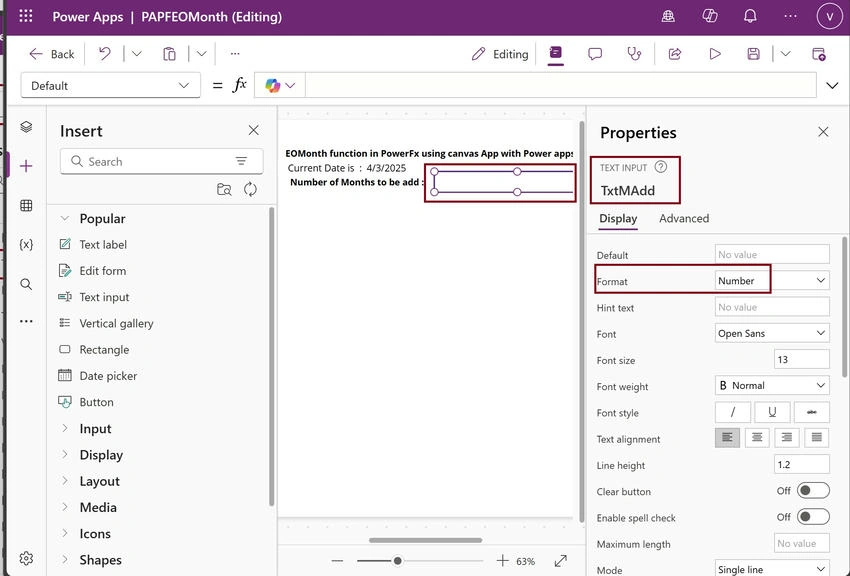Screen dimensions: 850x576
Task: Turn on the Clear button toggle
Action: (813, 490)
